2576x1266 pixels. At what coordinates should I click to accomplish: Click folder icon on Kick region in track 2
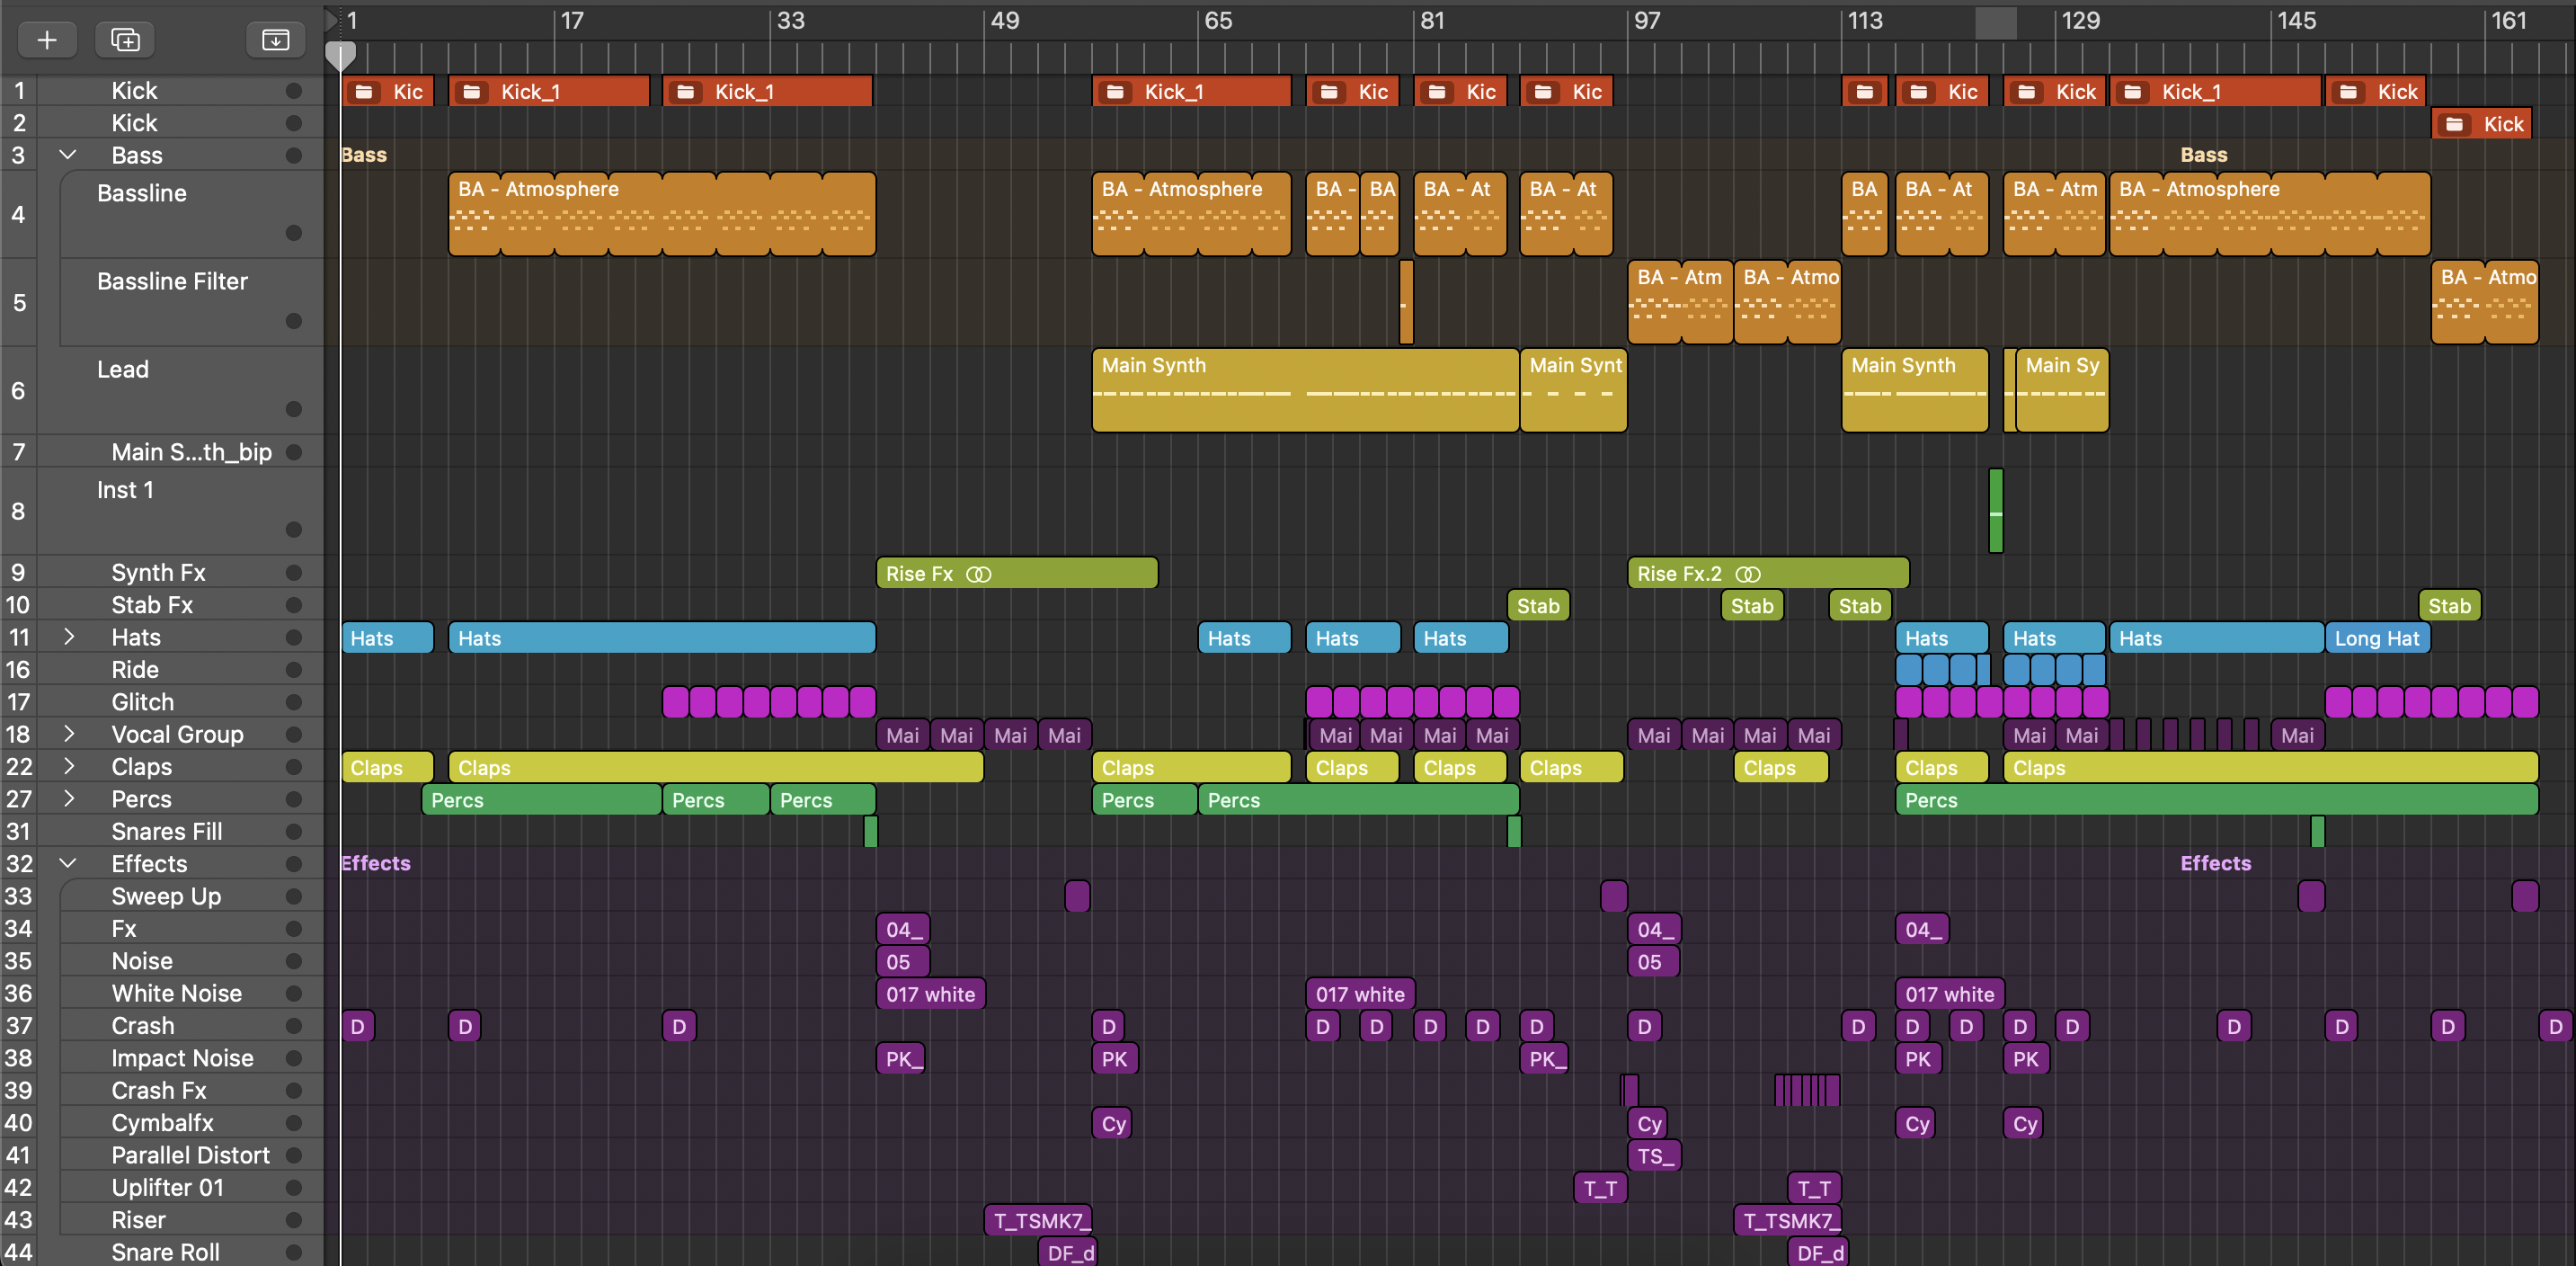(2454, 124)
